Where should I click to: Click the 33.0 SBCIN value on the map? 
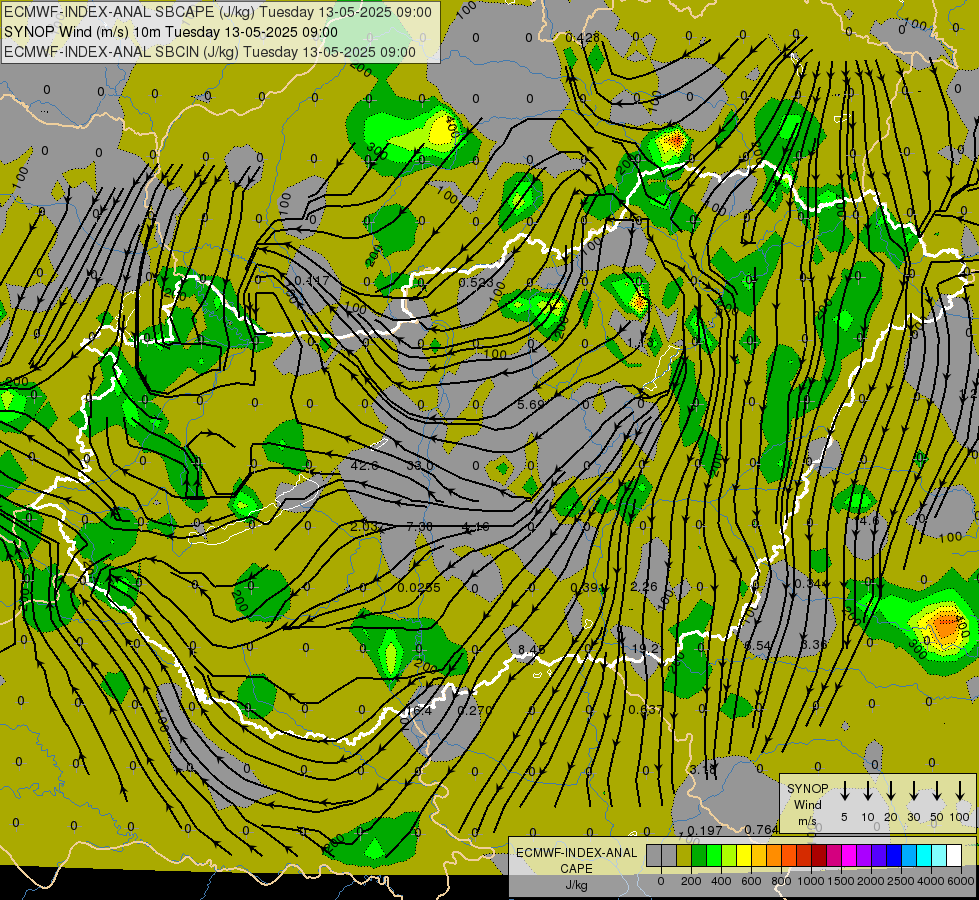(420, 465)
